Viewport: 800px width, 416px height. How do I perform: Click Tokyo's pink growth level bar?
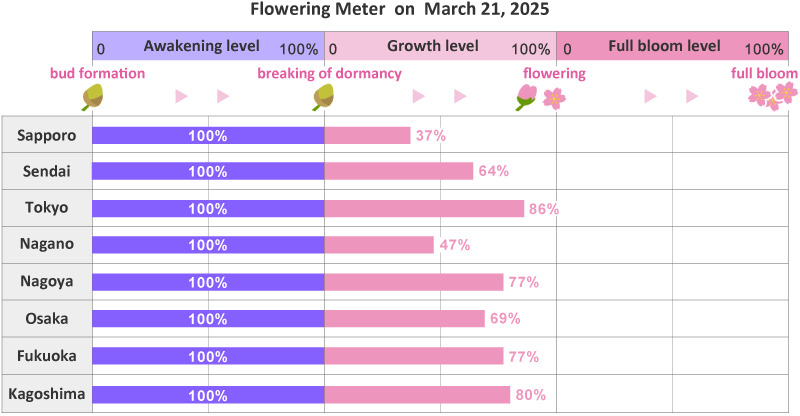click(x=424, y=208)
